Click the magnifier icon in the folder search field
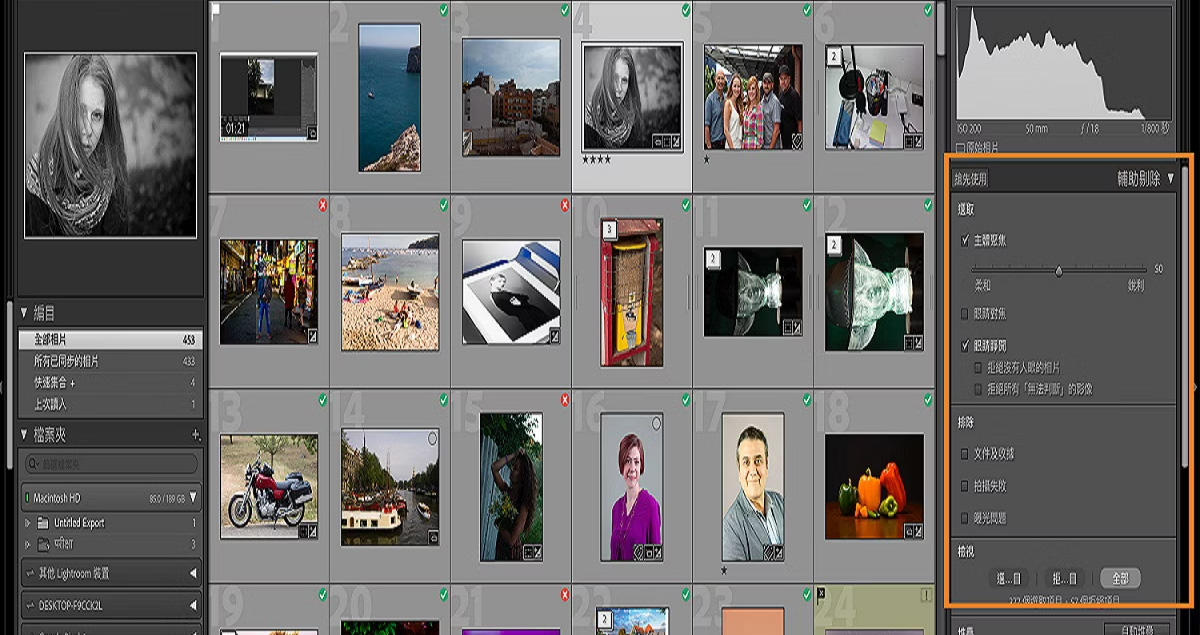The height and width of the screenshot is (635, 1200). [32, 462]
